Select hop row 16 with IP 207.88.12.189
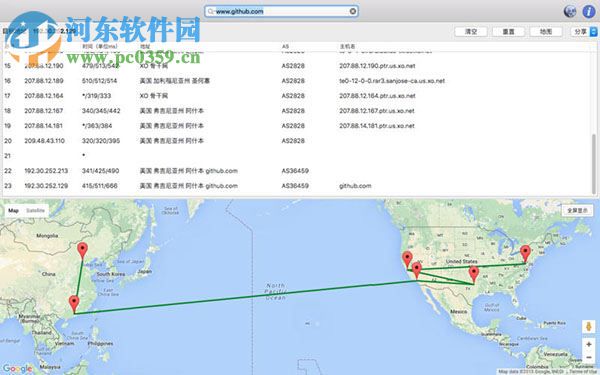The width and height of the screenshot is (600, 375). [297, 81]
